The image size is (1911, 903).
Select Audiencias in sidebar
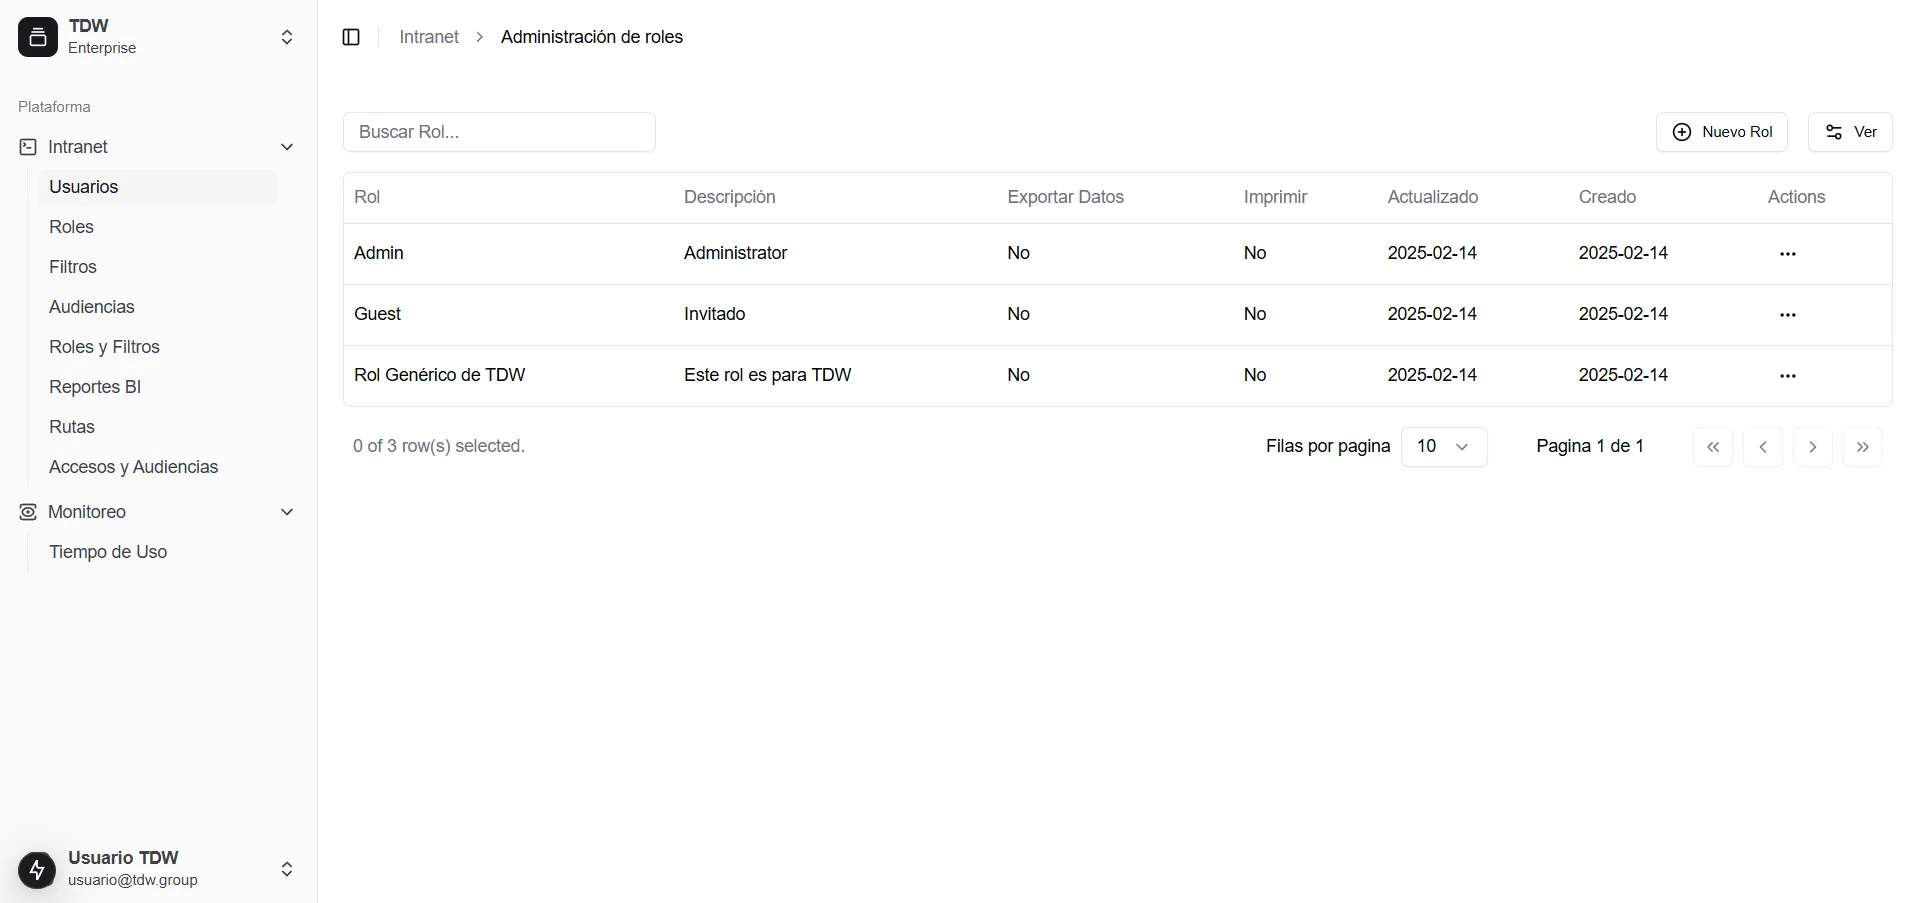pos(158,307)
